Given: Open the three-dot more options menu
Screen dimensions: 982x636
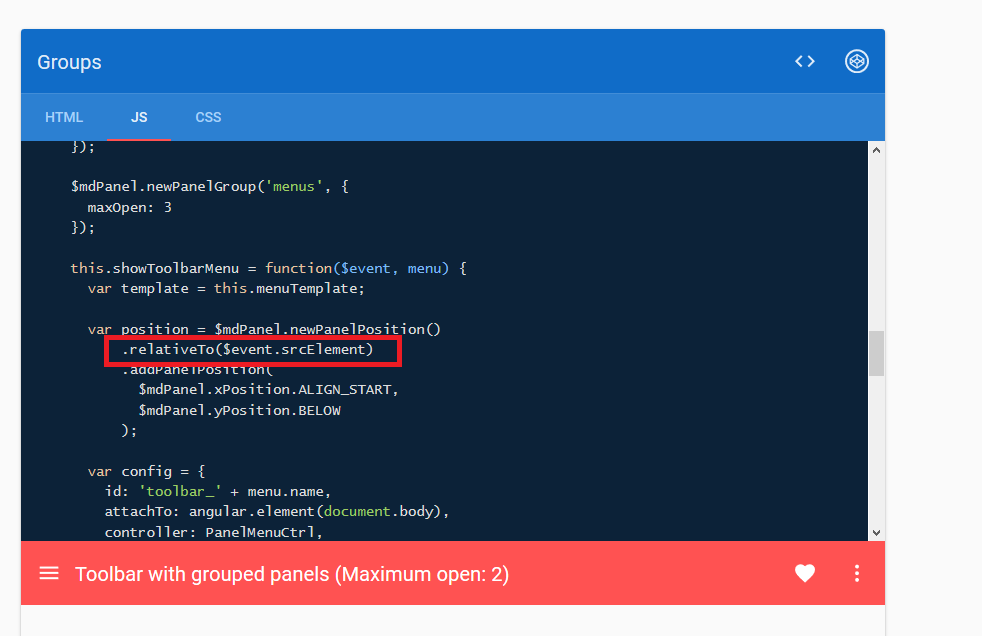Looking at the screenshot, I should tap(857, 573).
